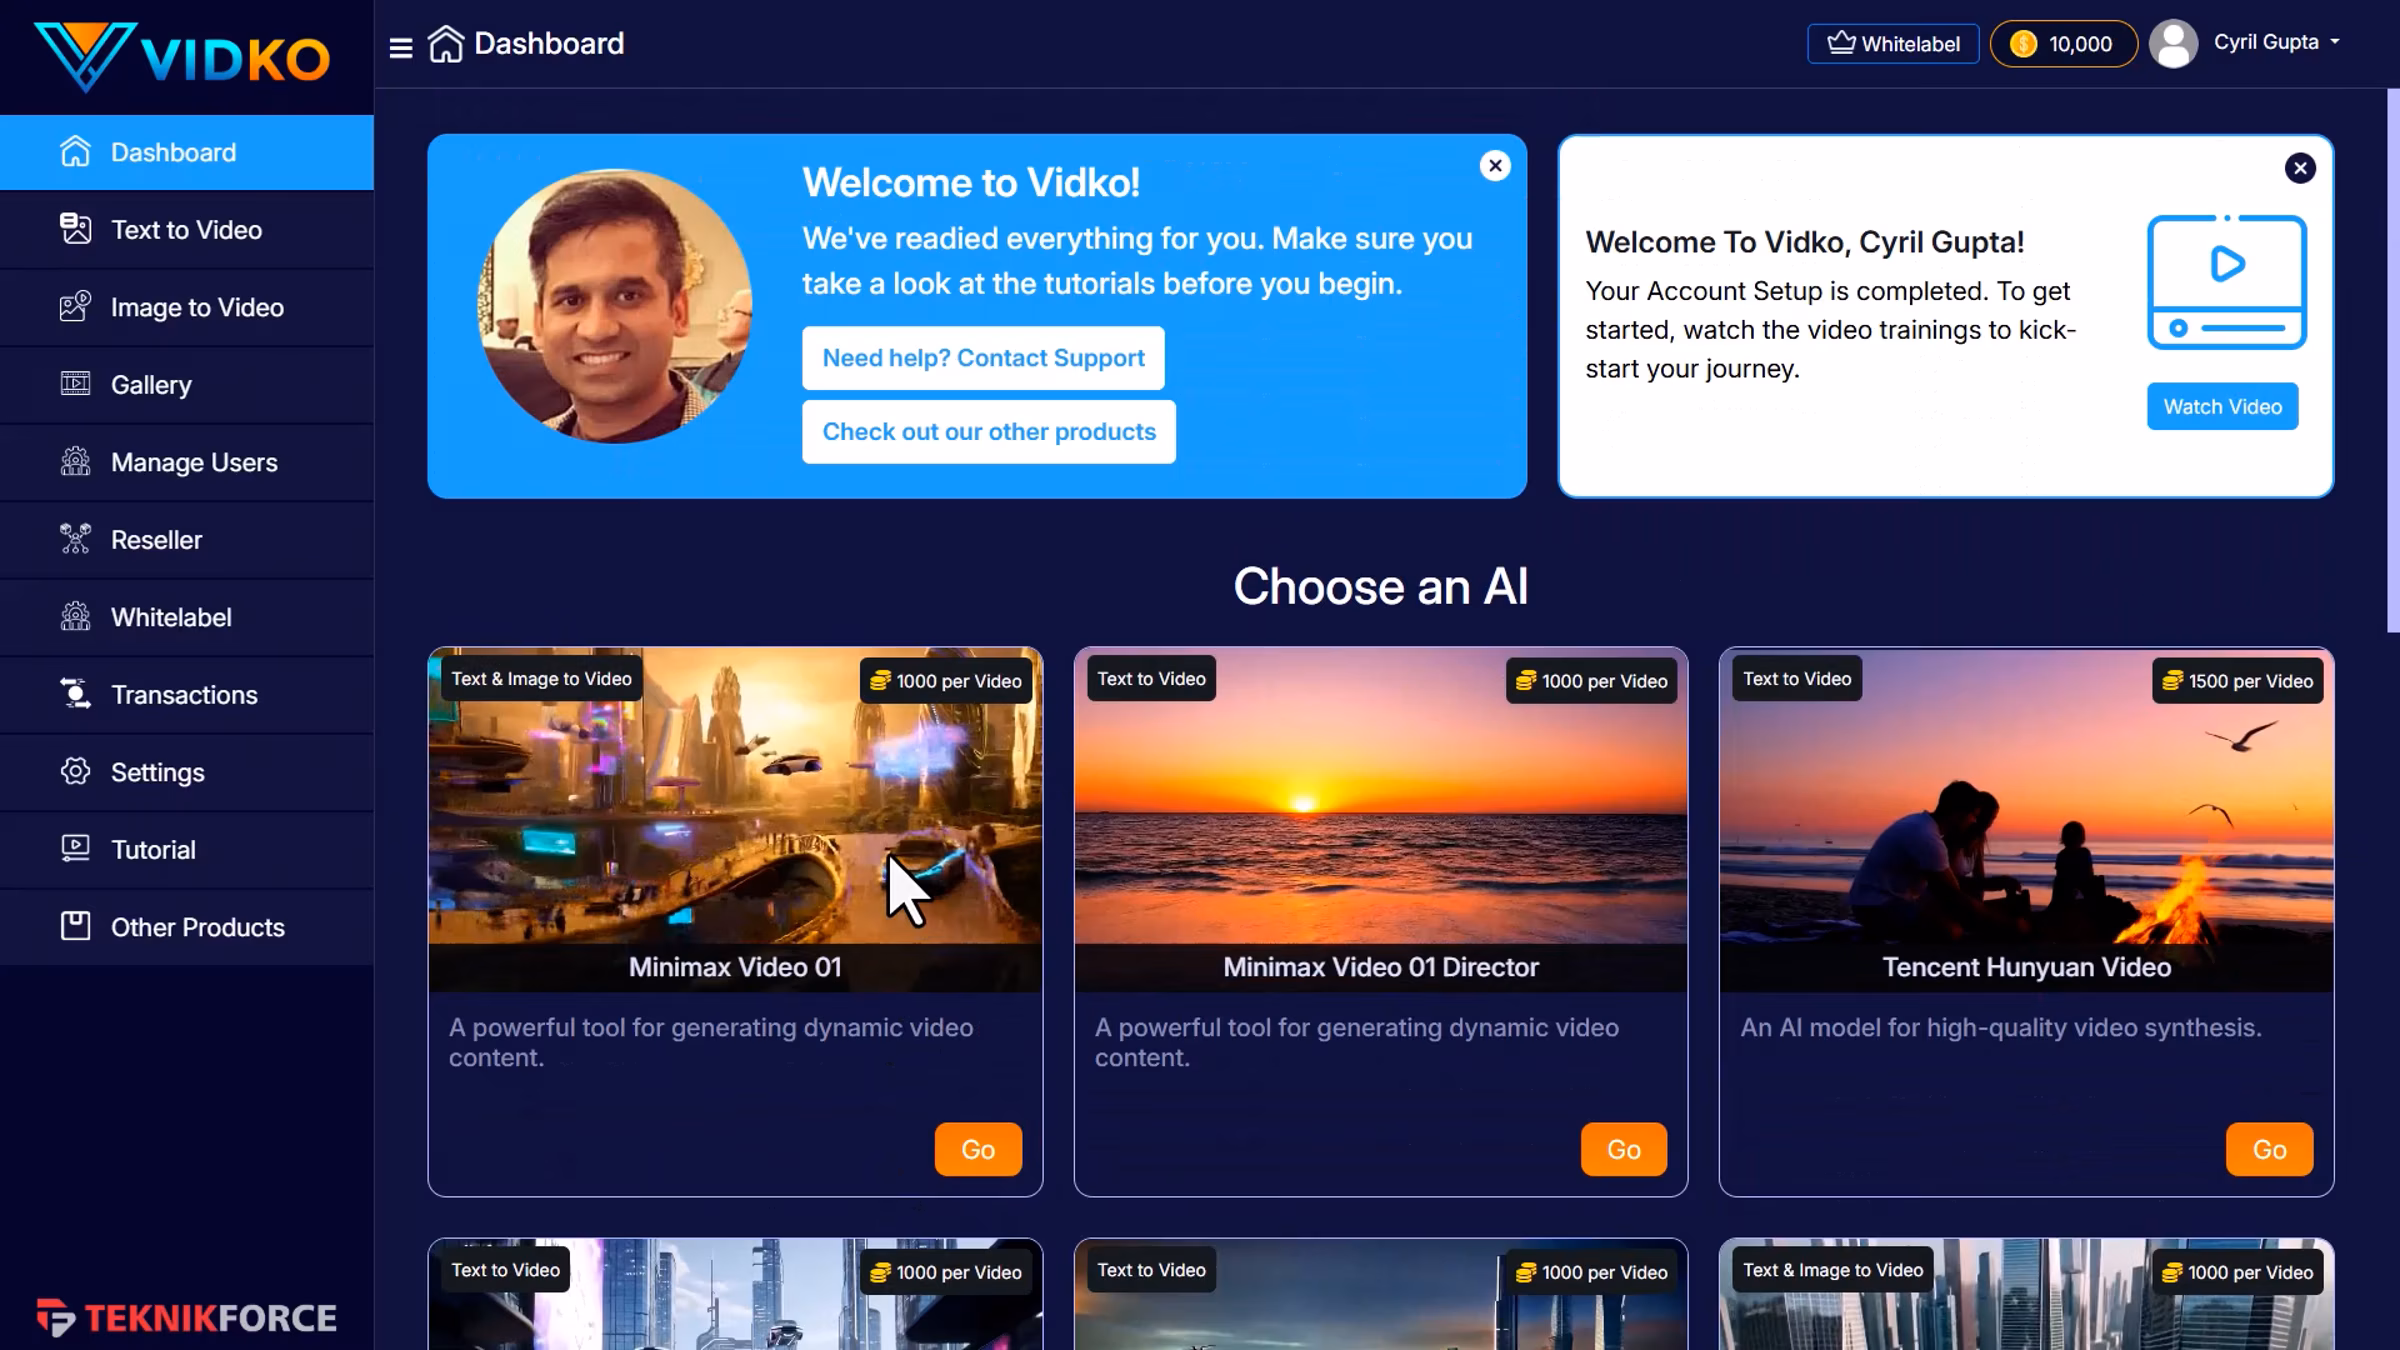This screenshot has height=1350, width=2400.
Task: Click the Reseller network icon
Action: [75, 539]
